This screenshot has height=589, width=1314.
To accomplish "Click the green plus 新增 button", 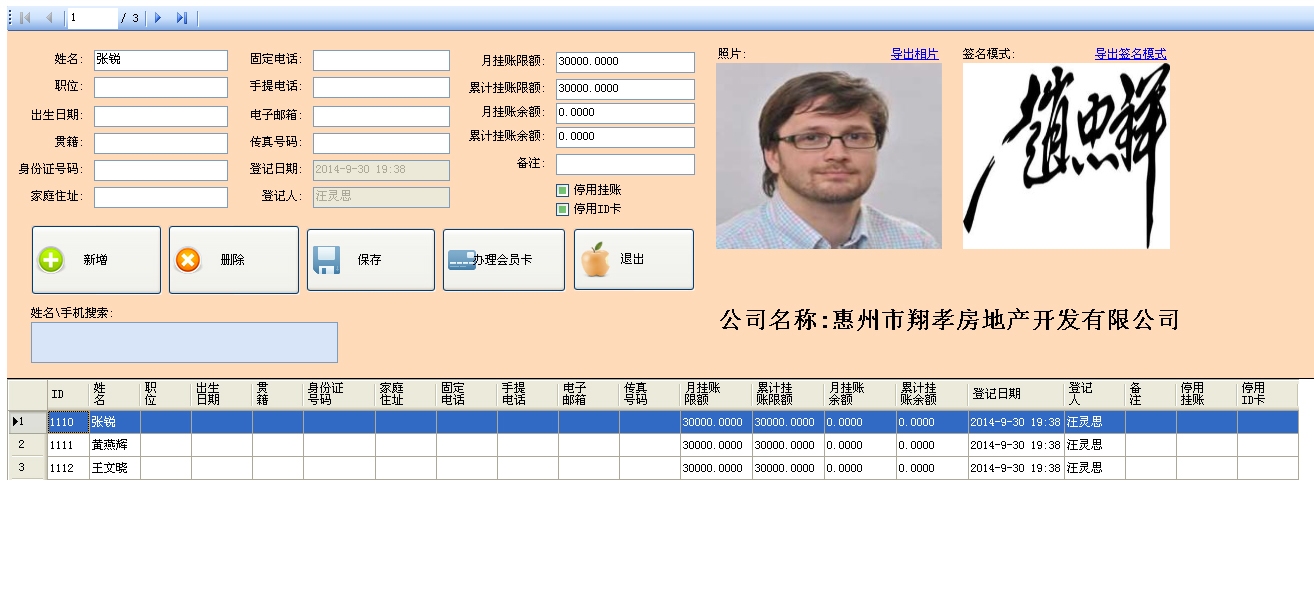I will 96,260.
